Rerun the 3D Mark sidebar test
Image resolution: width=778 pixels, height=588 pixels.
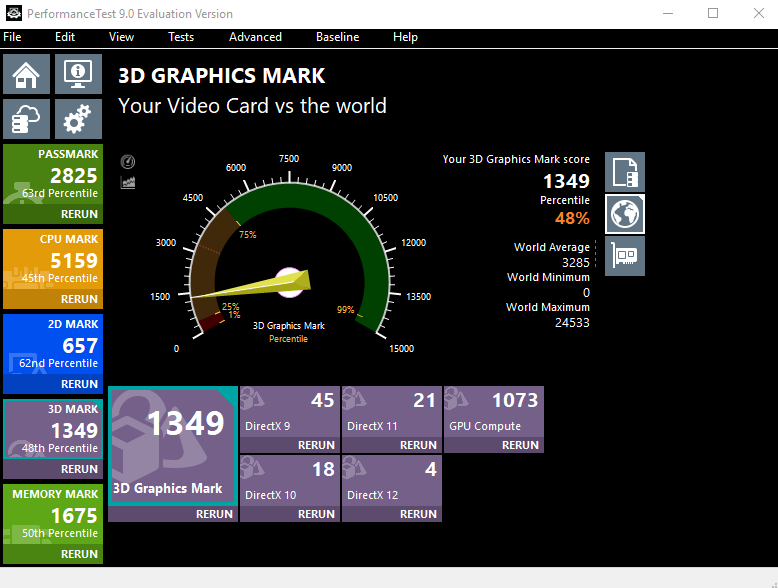pyautogui.click(x=79, y=469)
